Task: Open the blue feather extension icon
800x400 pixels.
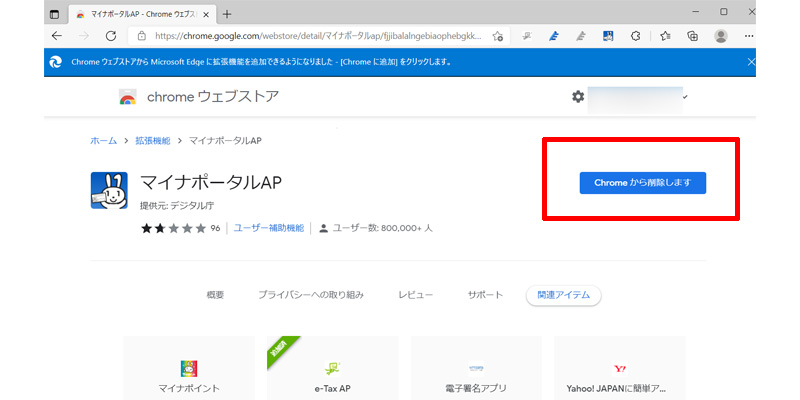Action: pyautogui.click(x=554, y=36)
